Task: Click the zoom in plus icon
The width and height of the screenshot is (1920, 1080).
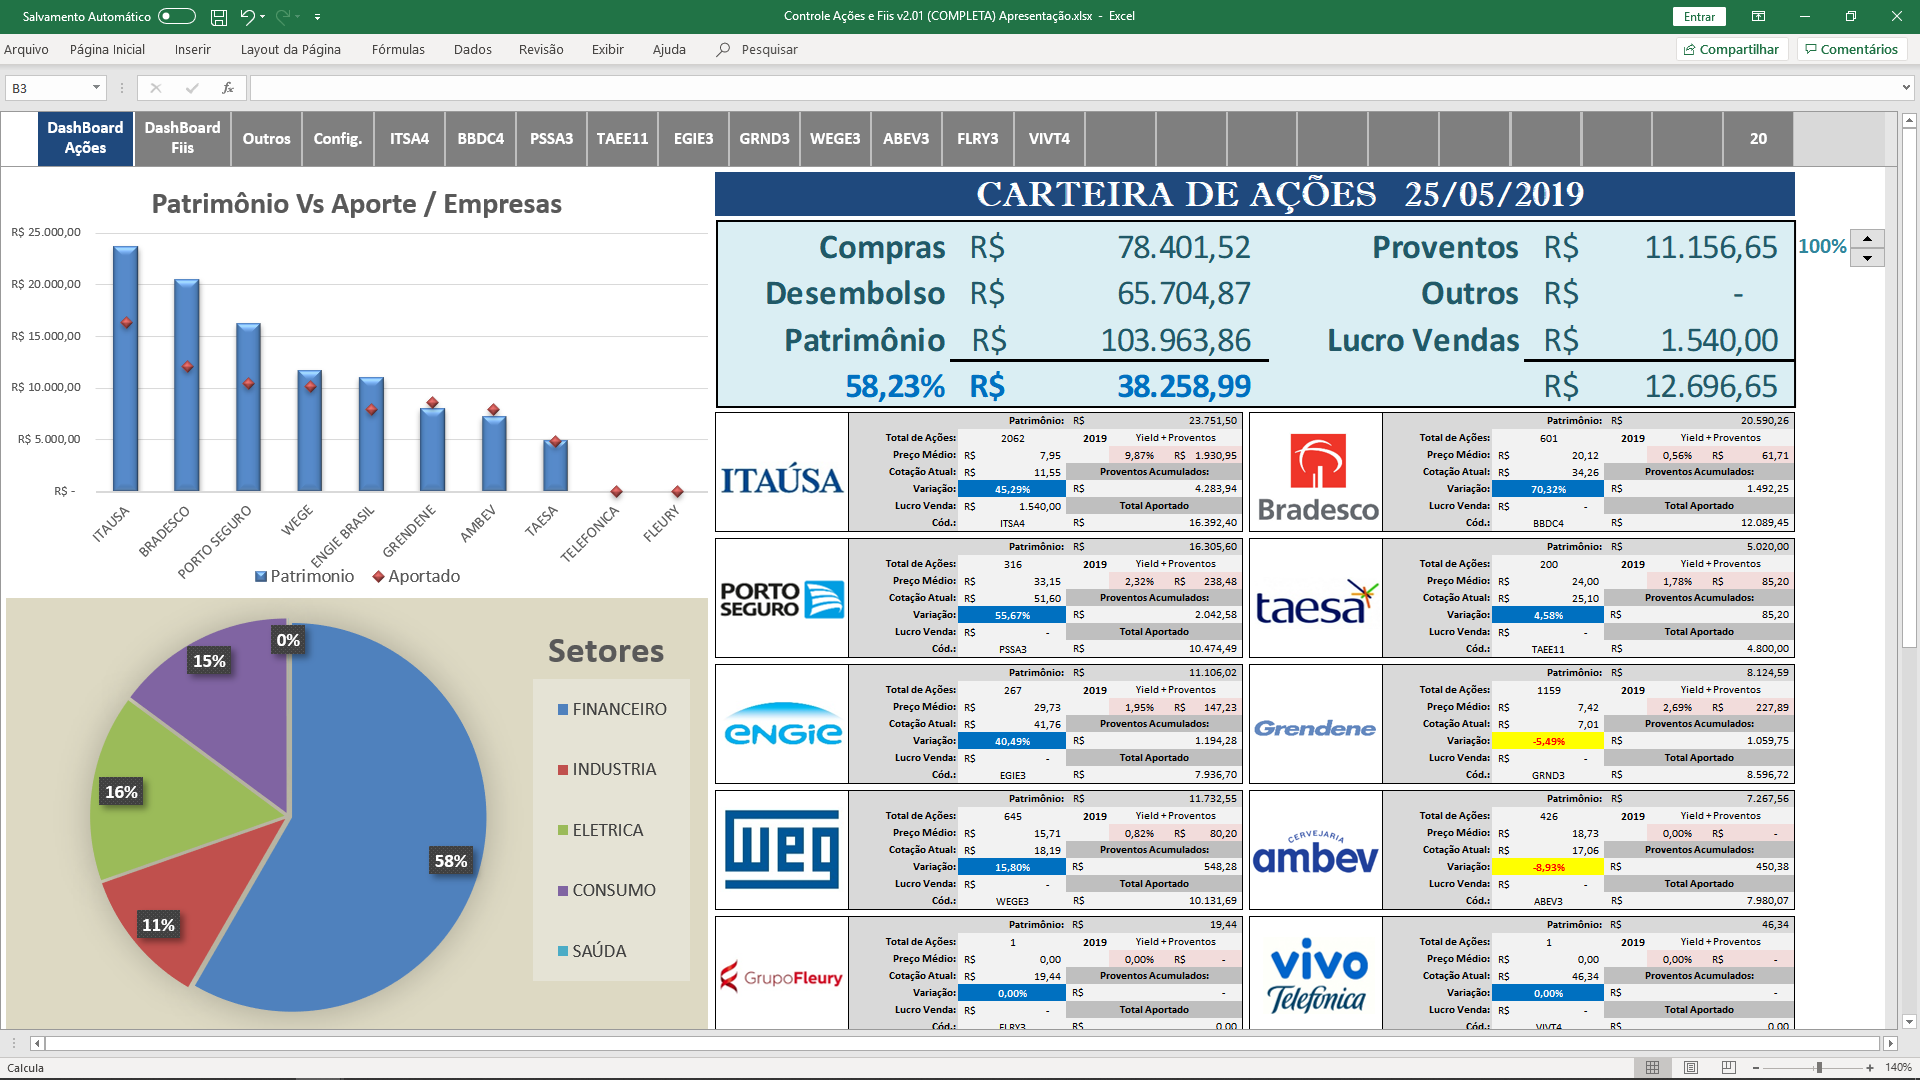Action: point(1870,1068)
